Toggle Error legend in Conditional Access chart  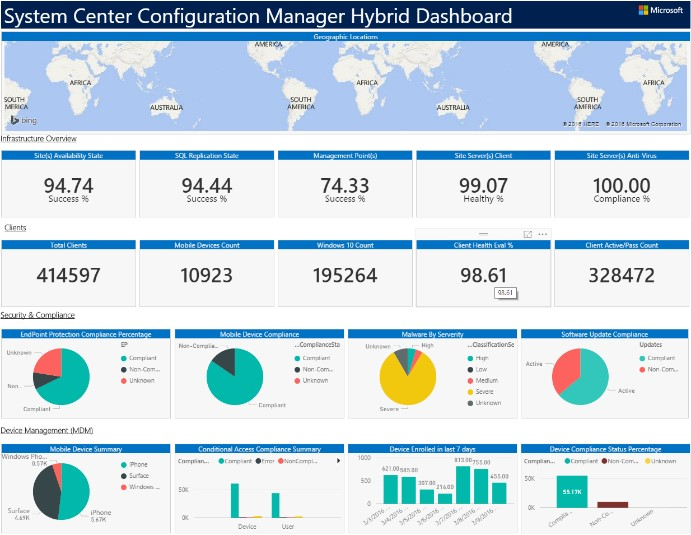[x=265, y=461]
